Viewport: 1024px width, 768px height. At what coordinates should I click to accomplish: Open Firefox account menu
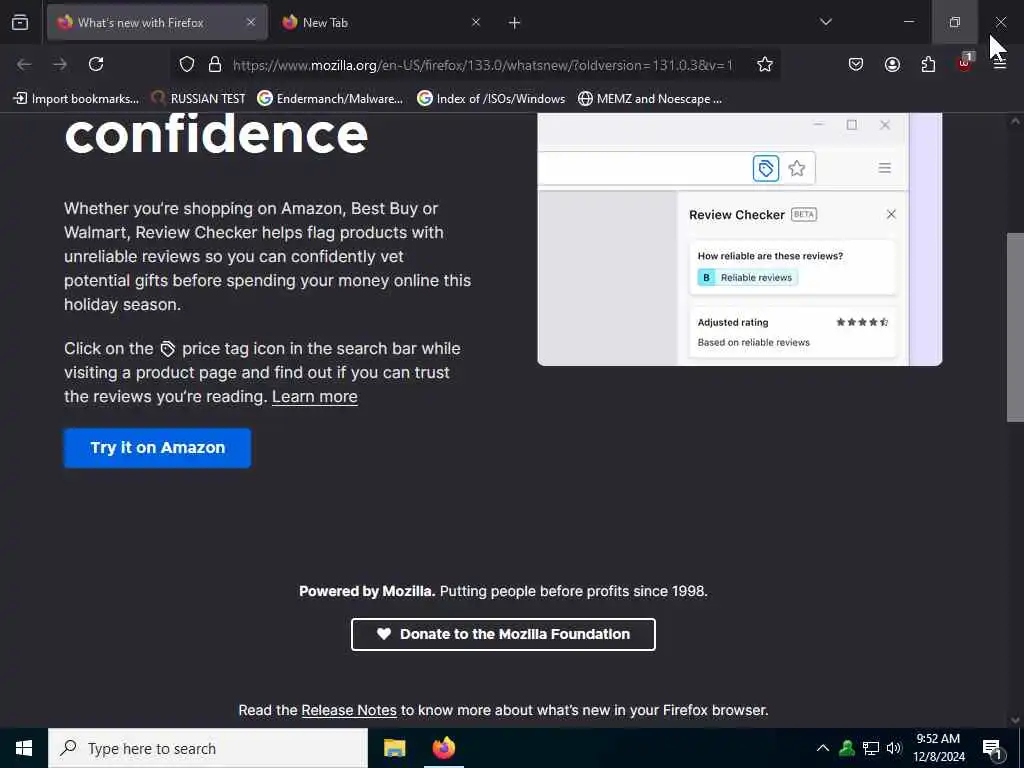coord(892,64)
